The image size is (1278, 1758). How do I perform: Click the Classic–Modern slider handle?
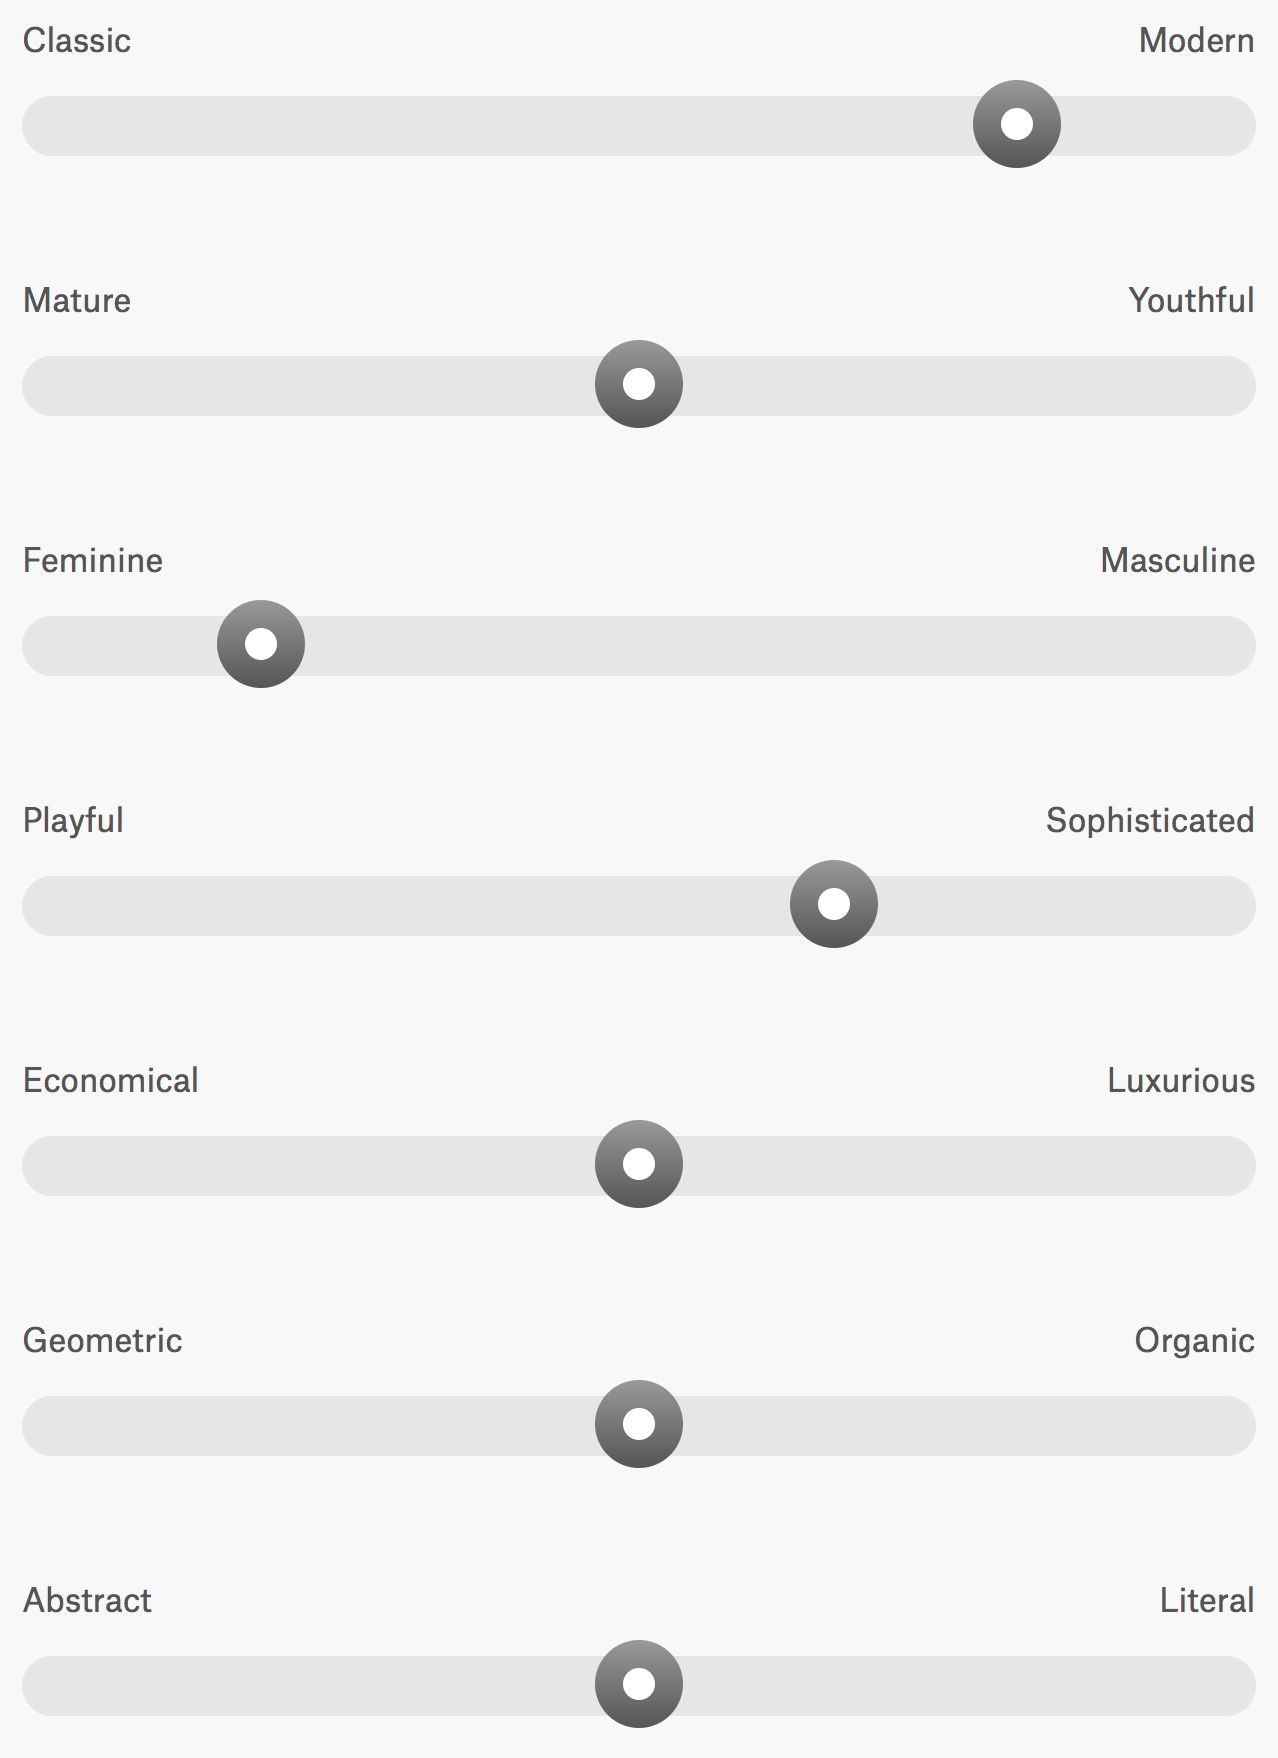(1016, 124)
